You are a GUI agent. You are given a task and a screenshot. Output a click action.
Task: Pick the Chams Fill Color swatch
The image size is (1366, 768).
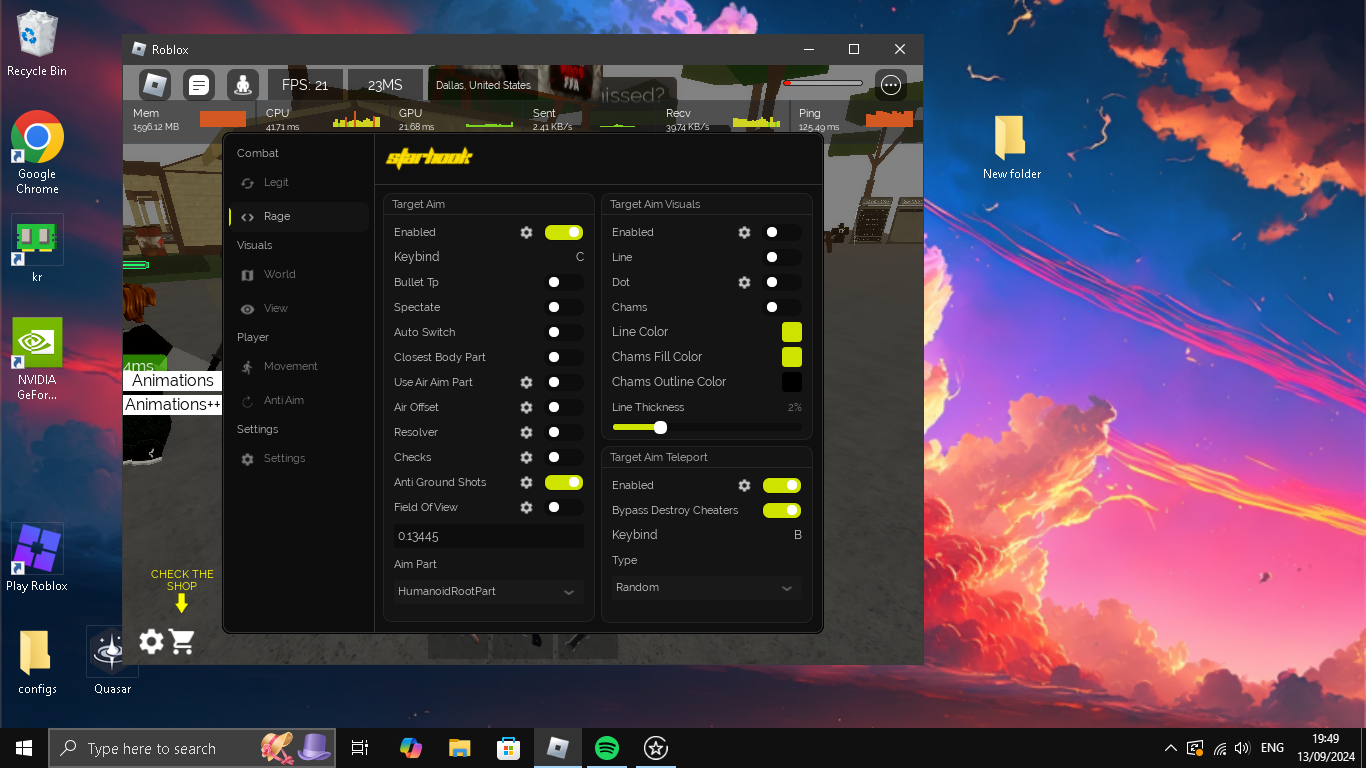(x=792, y=357)
